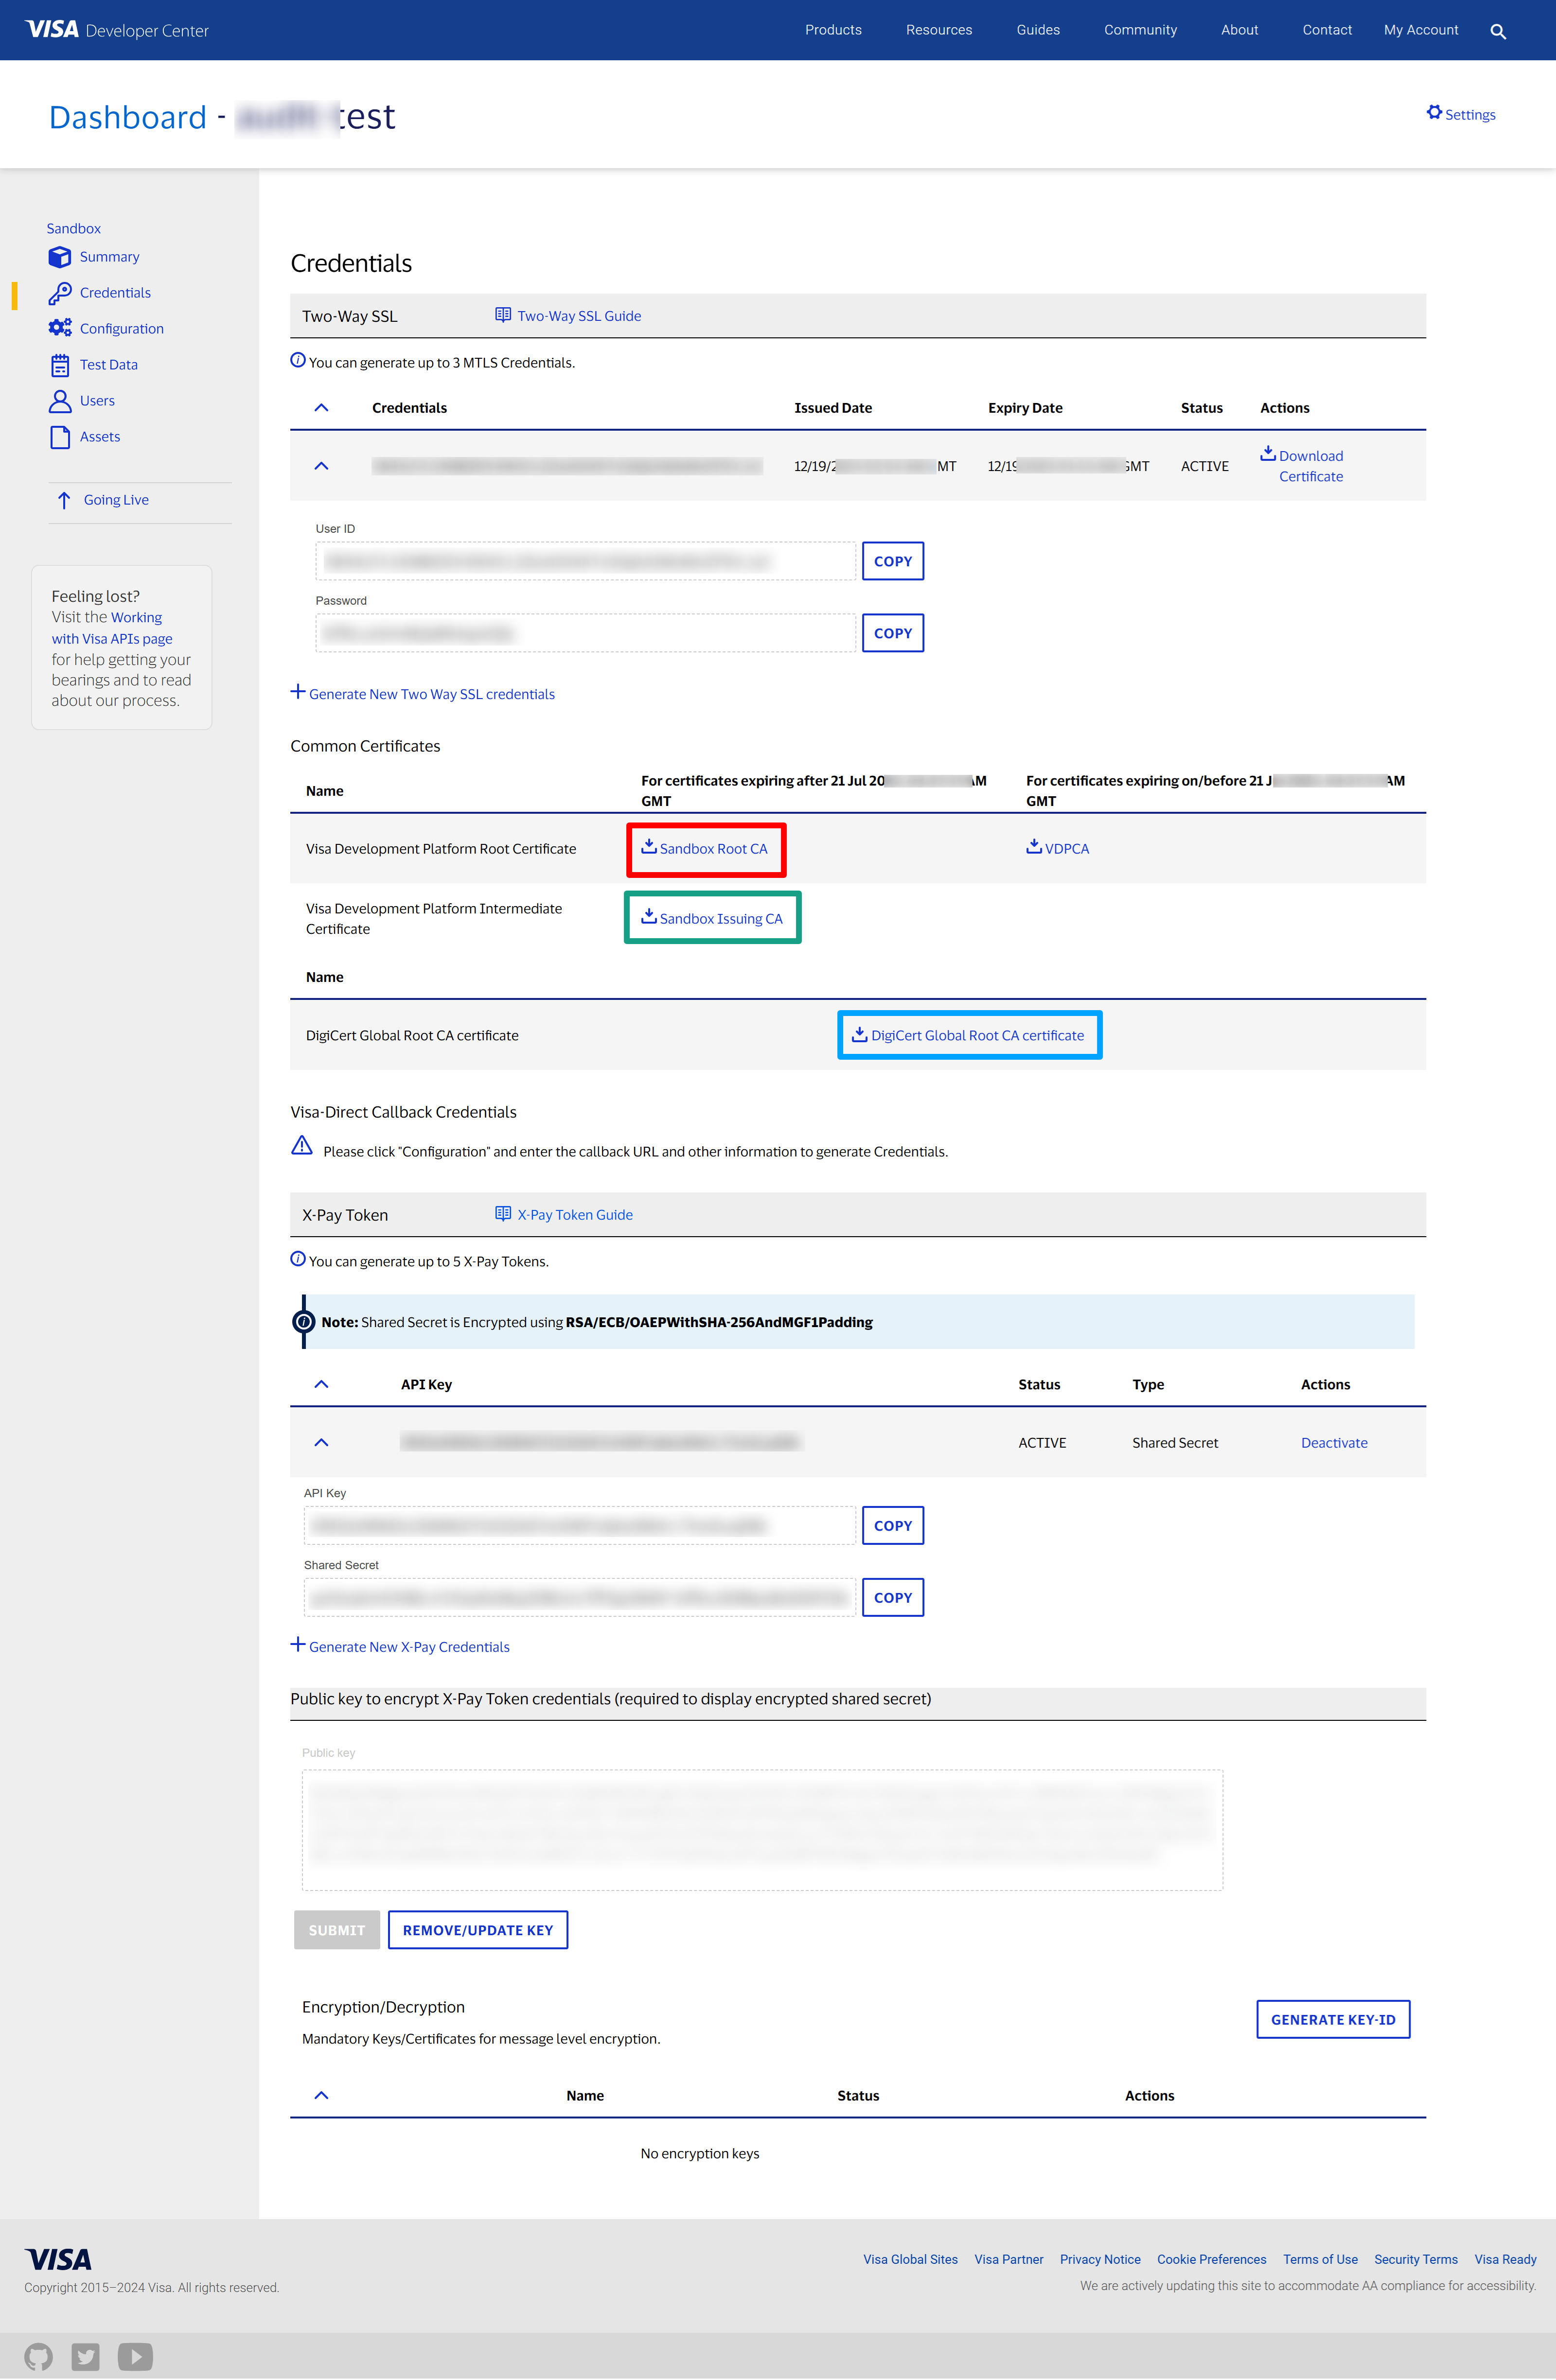This screenshot has height=2380, width=1556.
Task: Click the download icon for VDPCA
Action: [x=1033, y=846]
